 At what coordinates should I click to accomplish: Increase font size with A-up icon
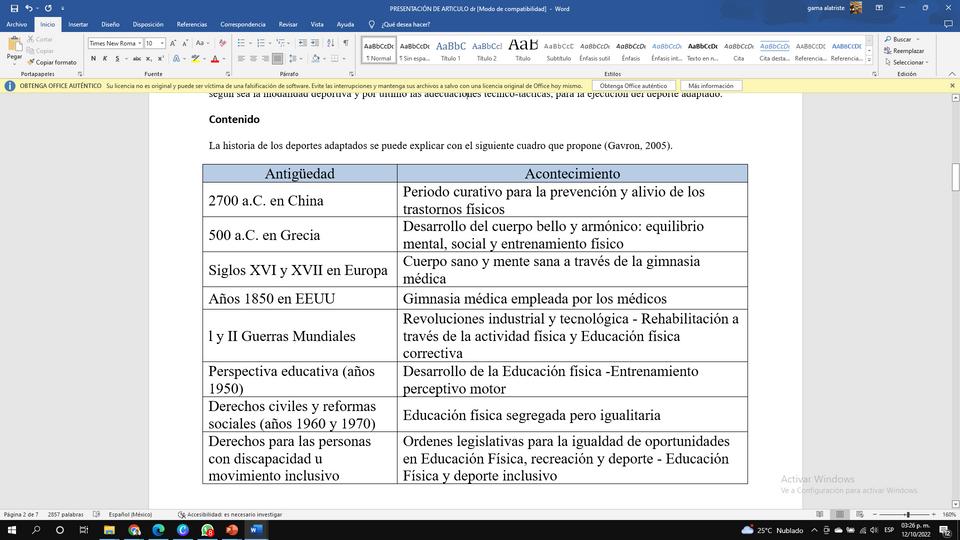pos(173,43)
